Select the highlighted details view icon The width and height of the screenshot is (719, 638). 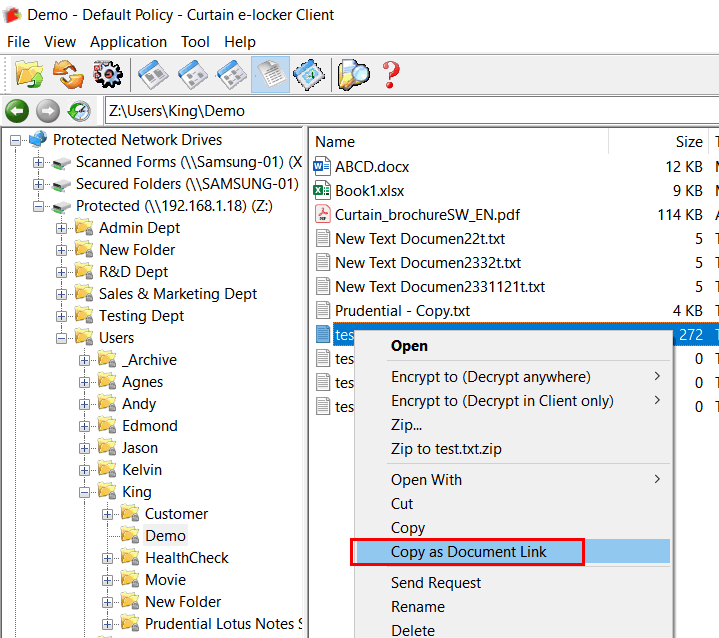pos(270,74)
